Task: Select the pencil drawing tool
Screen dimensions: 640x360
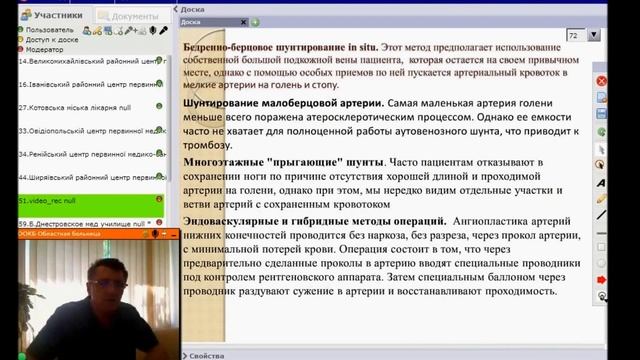Action: point(601,199)
